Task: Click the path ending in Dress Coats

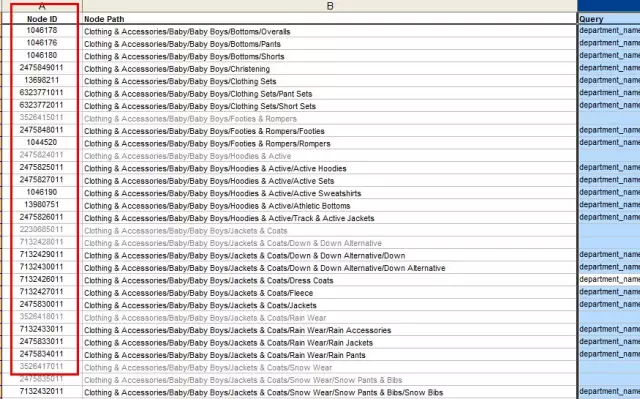Action: tap(209, 281)
